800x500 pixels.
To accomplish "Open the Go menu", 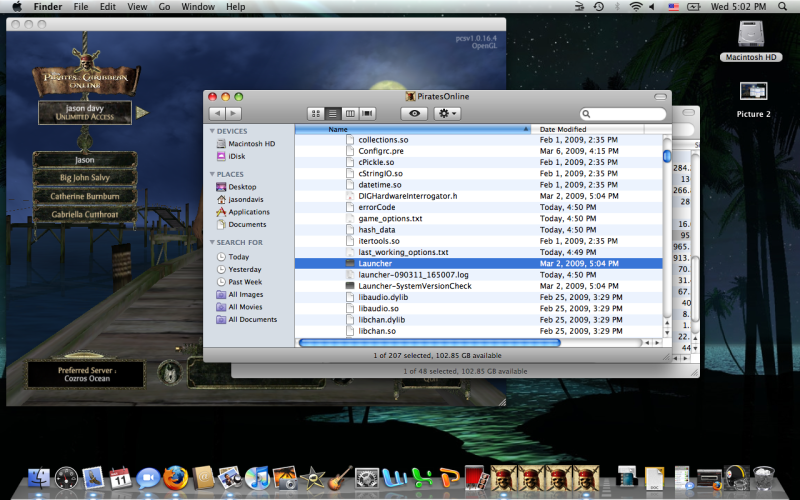I will 164,7.
